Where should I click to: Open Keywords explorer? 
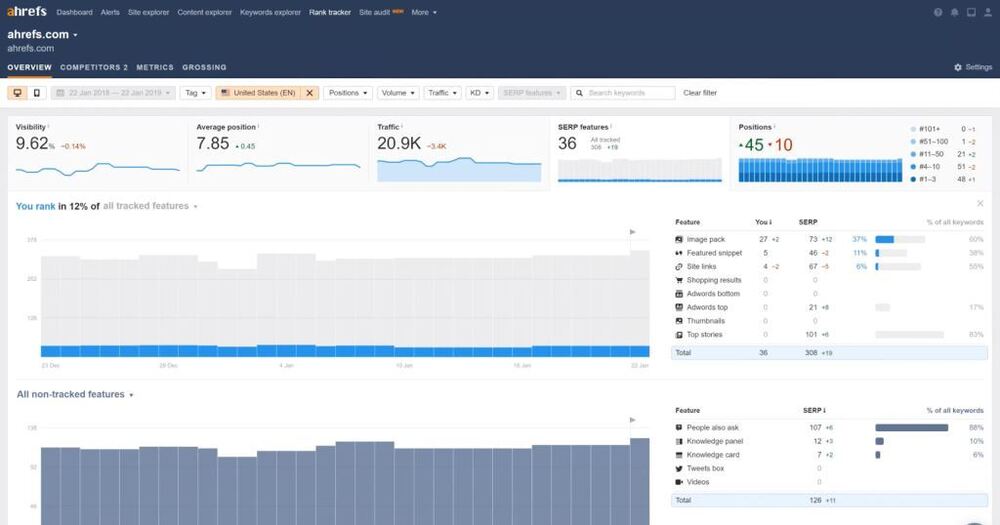coord(270,12)
